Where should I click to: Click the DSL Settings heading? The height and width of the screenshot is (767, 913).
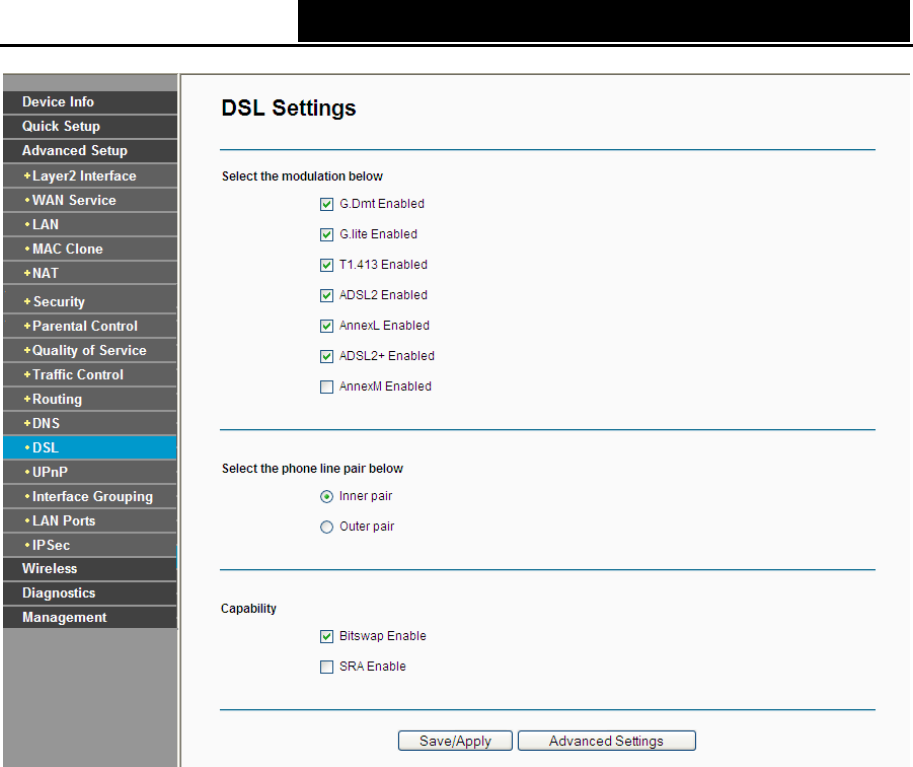(x=289, y=108)
